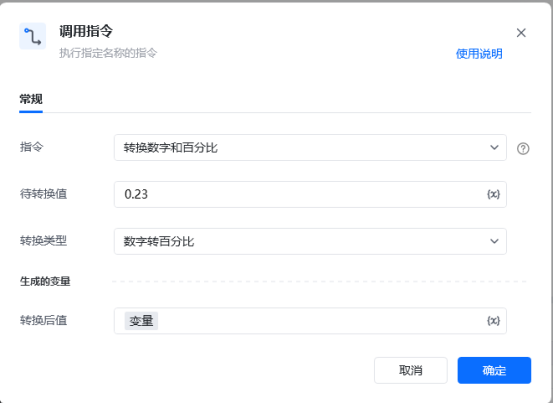554x403 pixels.
Task: Close the 调用指令 dialog
Action: [x=521, y=33]
